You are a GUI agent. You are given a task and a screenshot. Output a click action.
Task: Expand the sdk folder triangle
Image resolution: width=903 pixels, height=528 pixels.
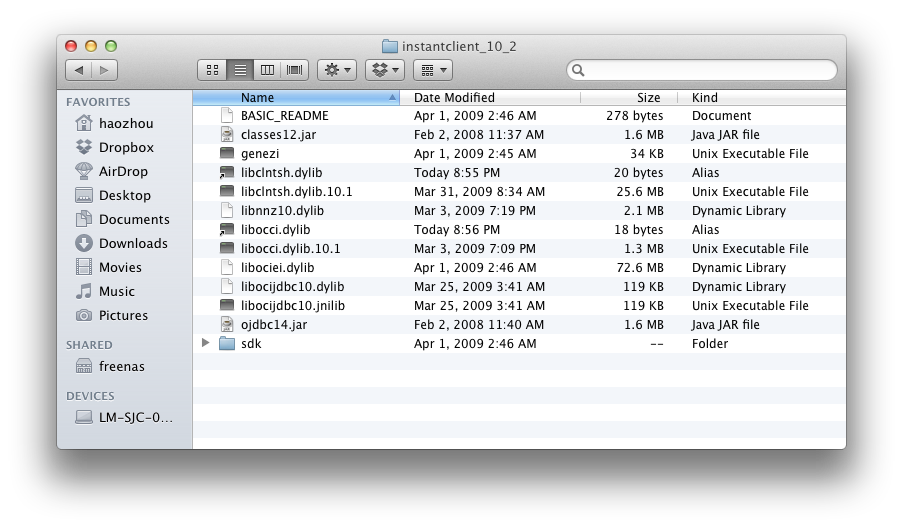tap(206, 343)
